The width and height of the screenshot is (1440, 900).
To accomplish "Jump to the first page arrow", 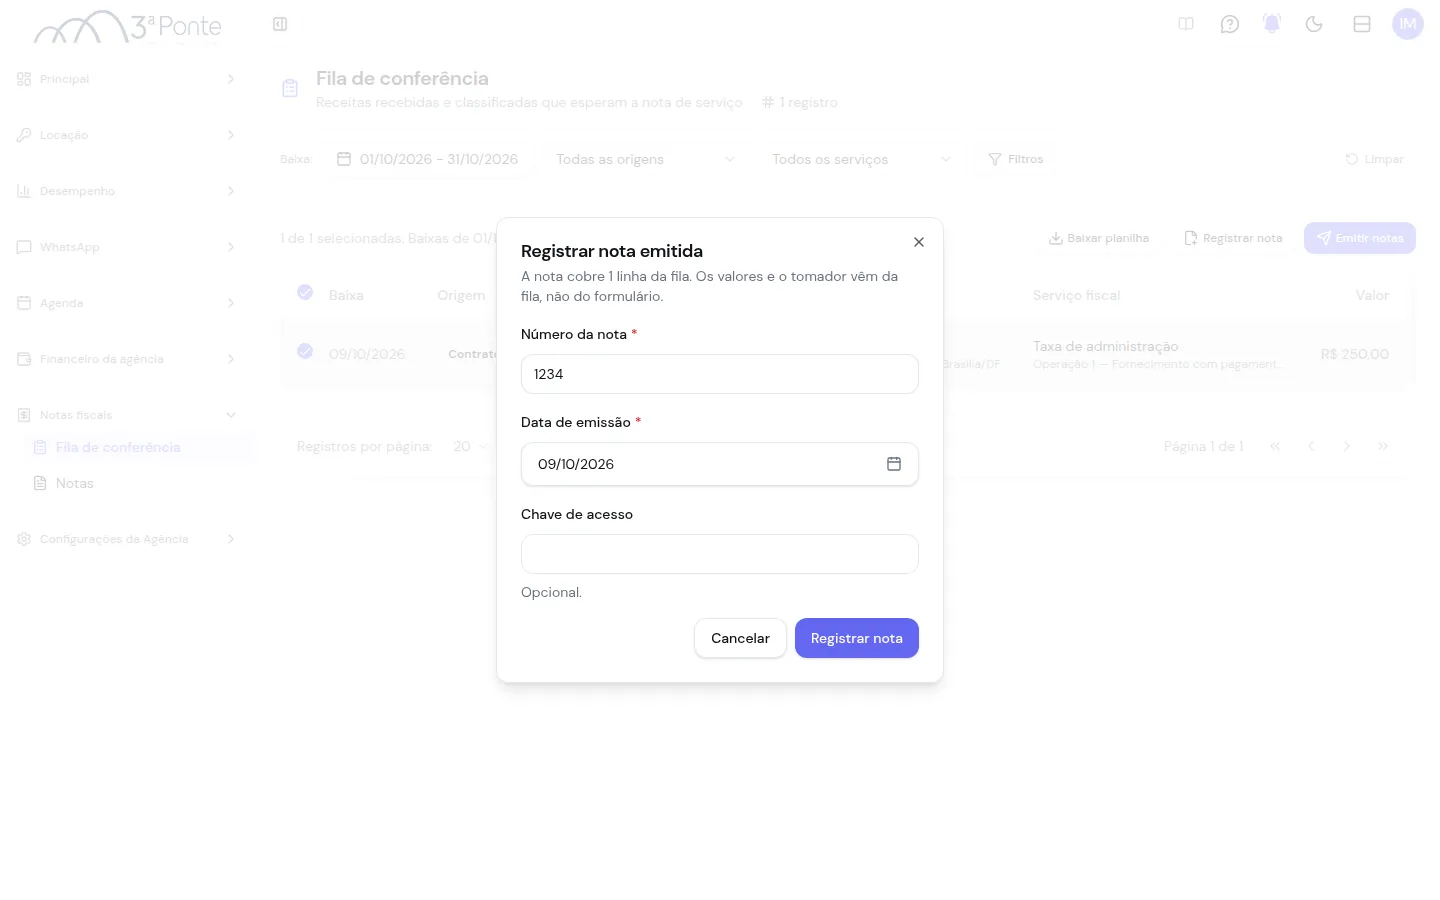I will [1275, 446].
